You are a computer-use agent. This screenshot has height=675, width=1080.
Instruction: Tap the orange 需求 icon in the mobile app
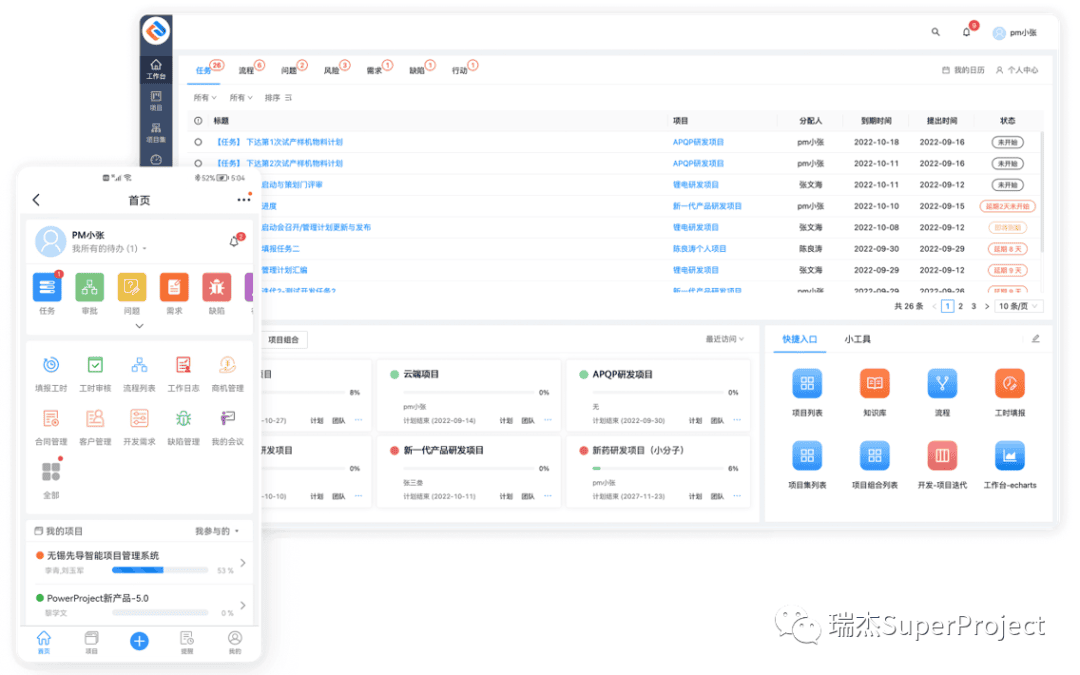tap(174, 287)
